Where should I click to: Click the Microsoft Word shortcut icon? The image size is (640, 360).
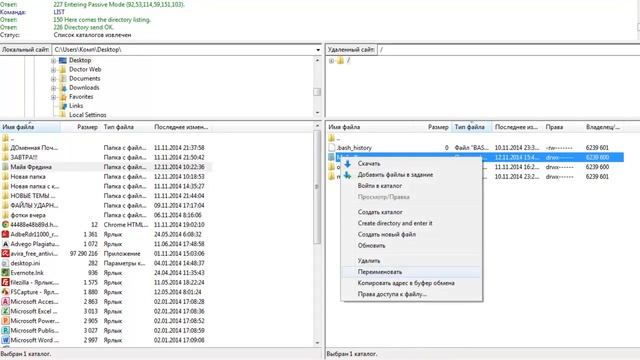(x=5, y=340)
